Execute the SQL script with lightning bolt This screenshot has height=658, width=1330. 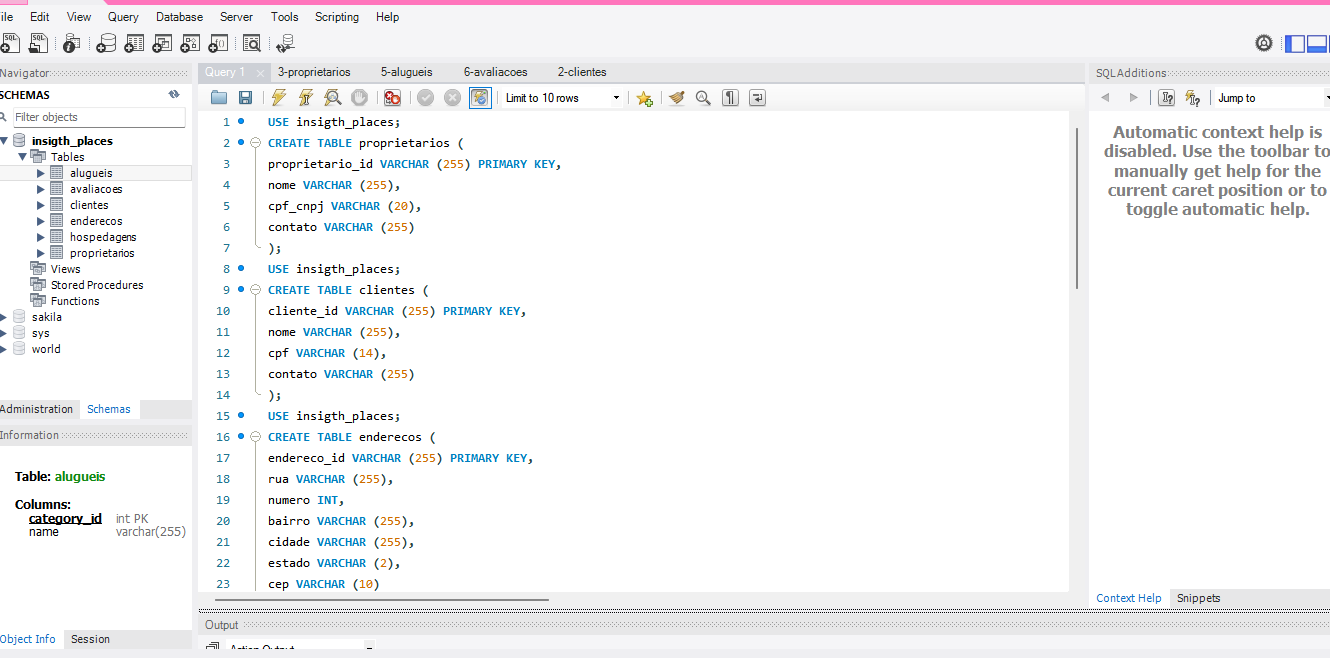coord(279,98)
